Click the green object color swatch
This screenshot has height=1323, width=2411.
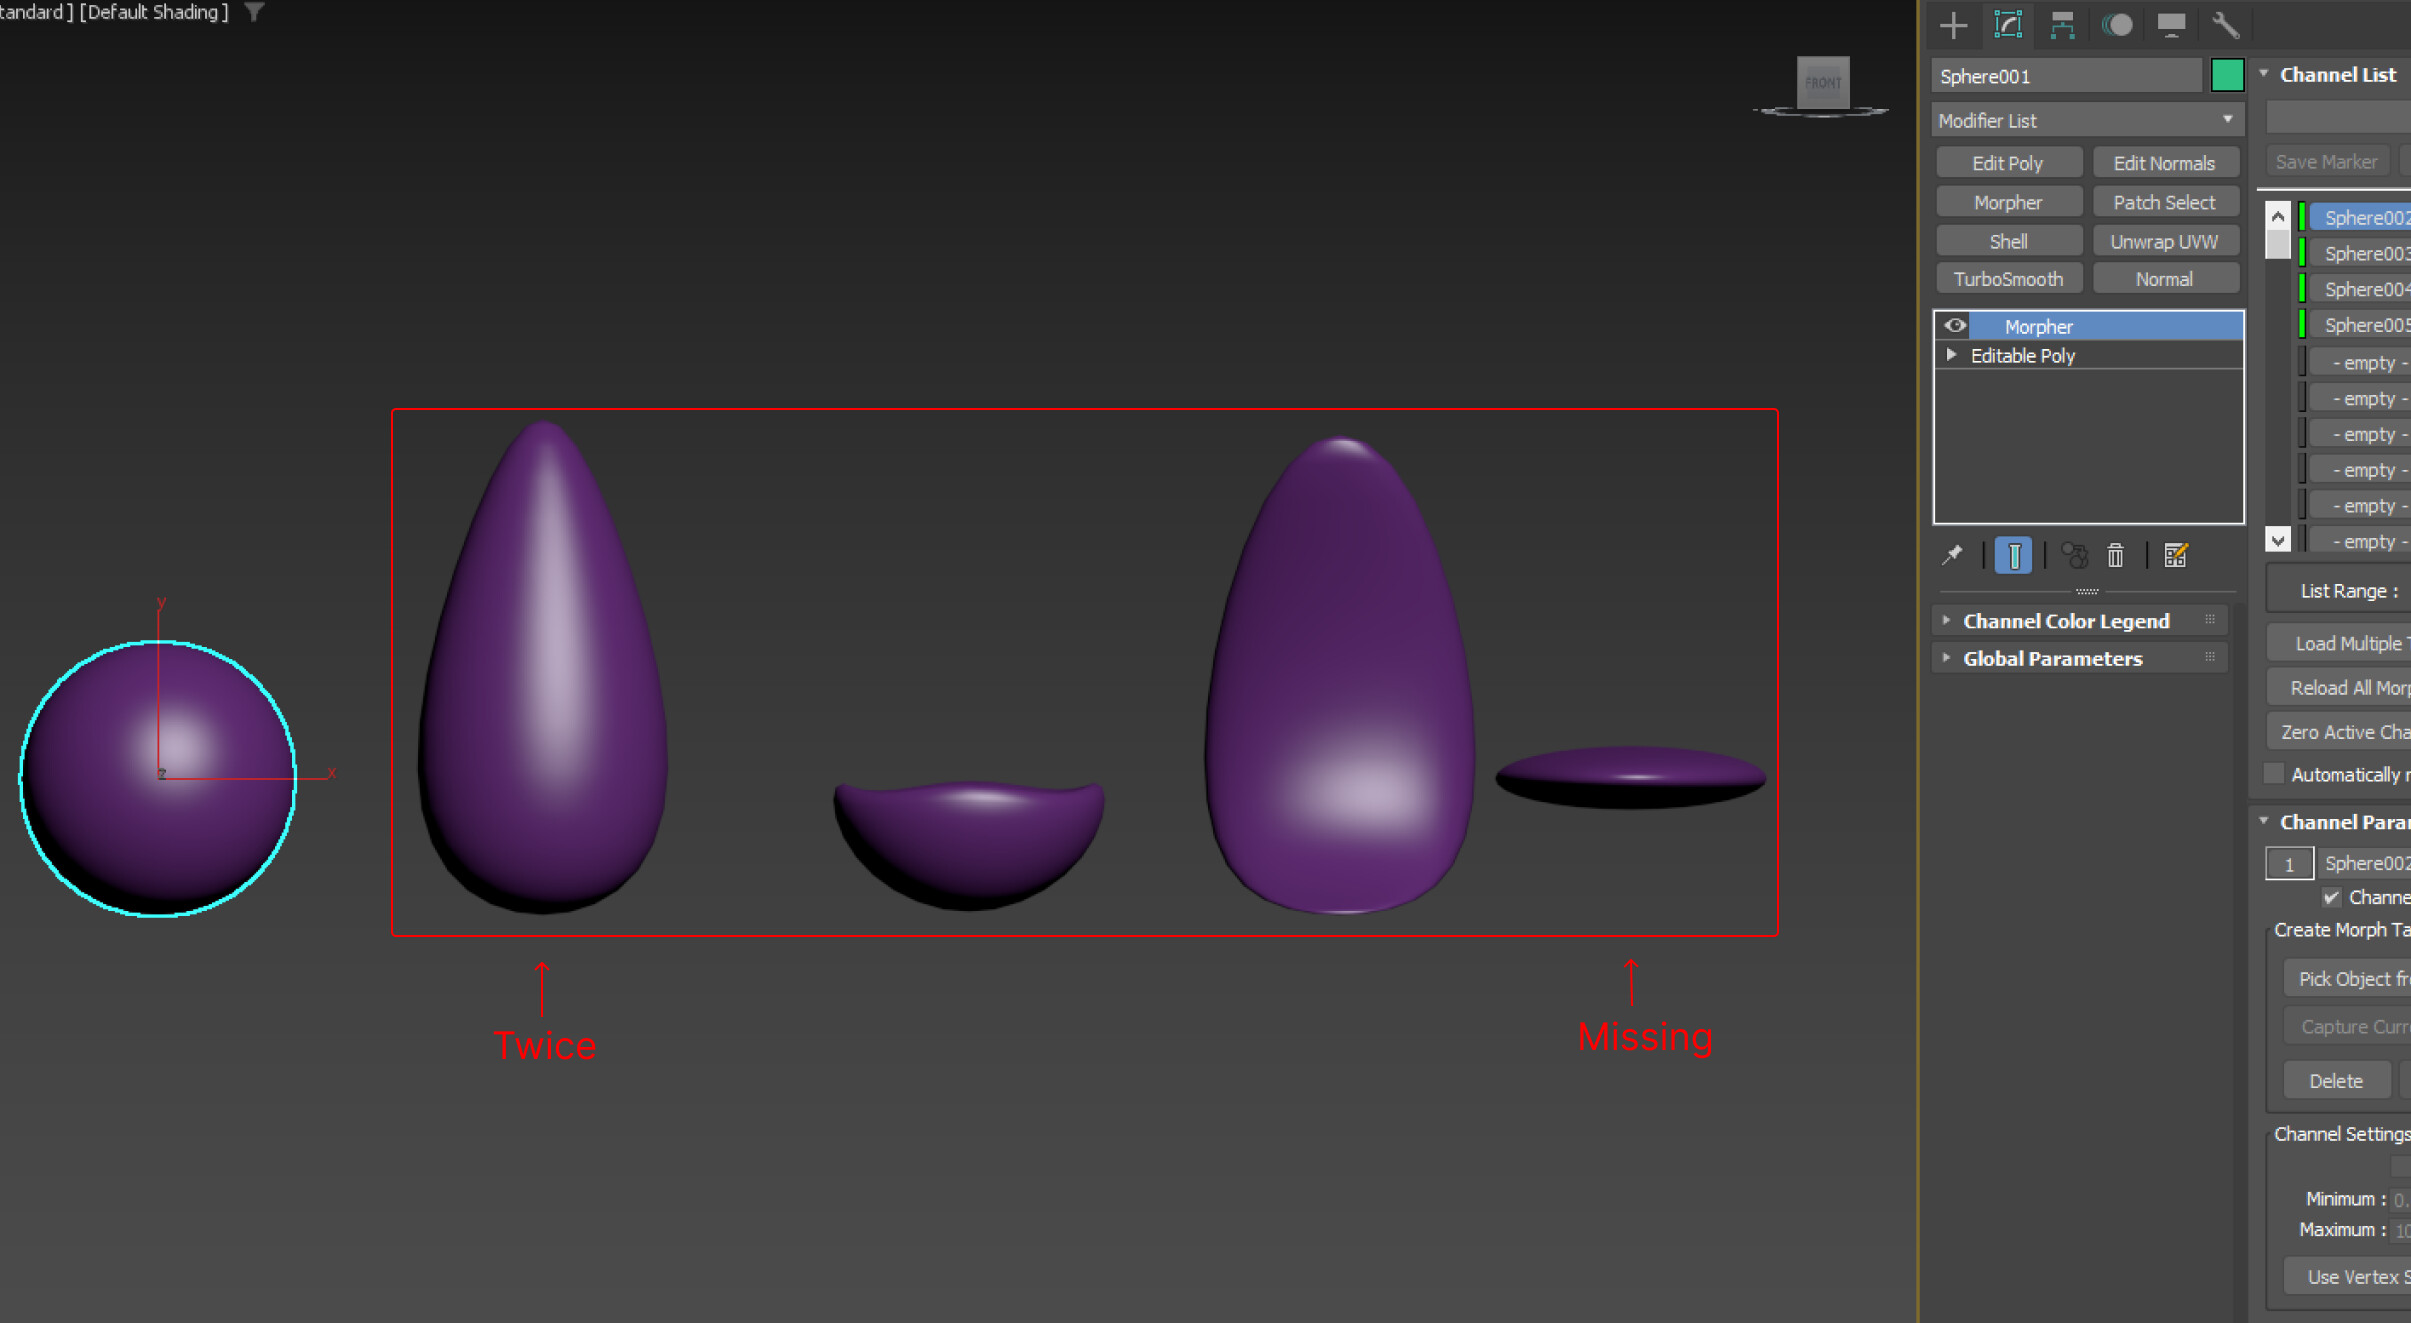coord(2226,76)
